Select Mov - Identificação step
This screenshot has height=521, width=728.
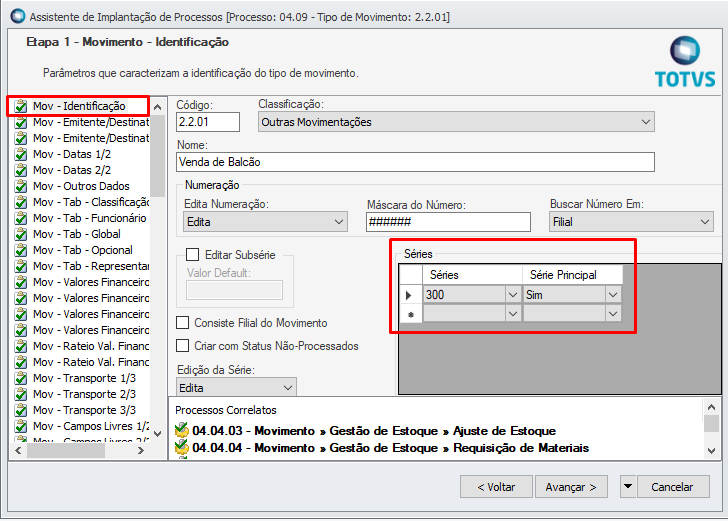click(x=79, y=106)
